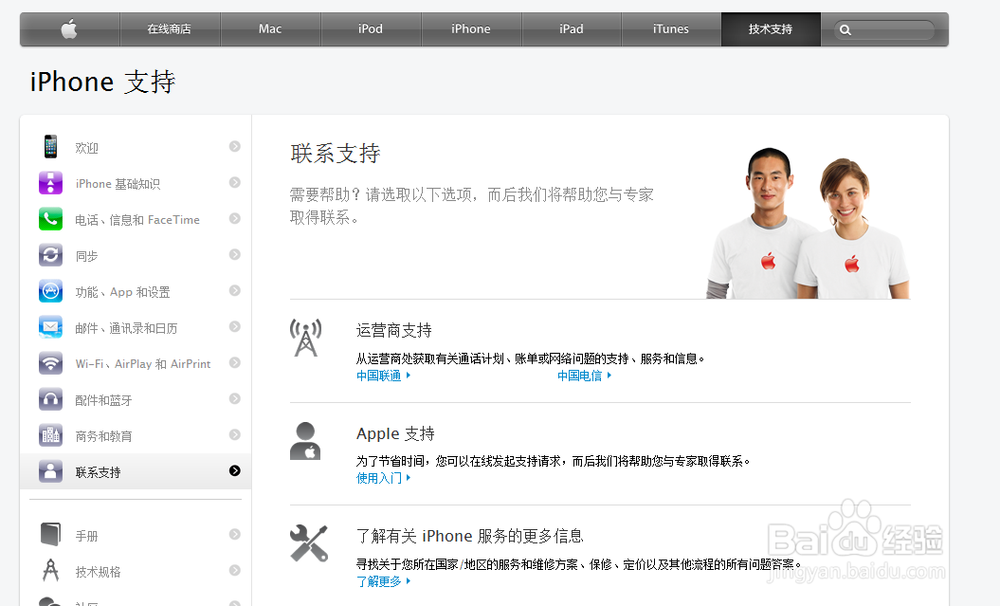1000x606 pixels.
Task: Select 电话、信息和 FaceTime in the sidebar
Action: click(x=137, y=220)
